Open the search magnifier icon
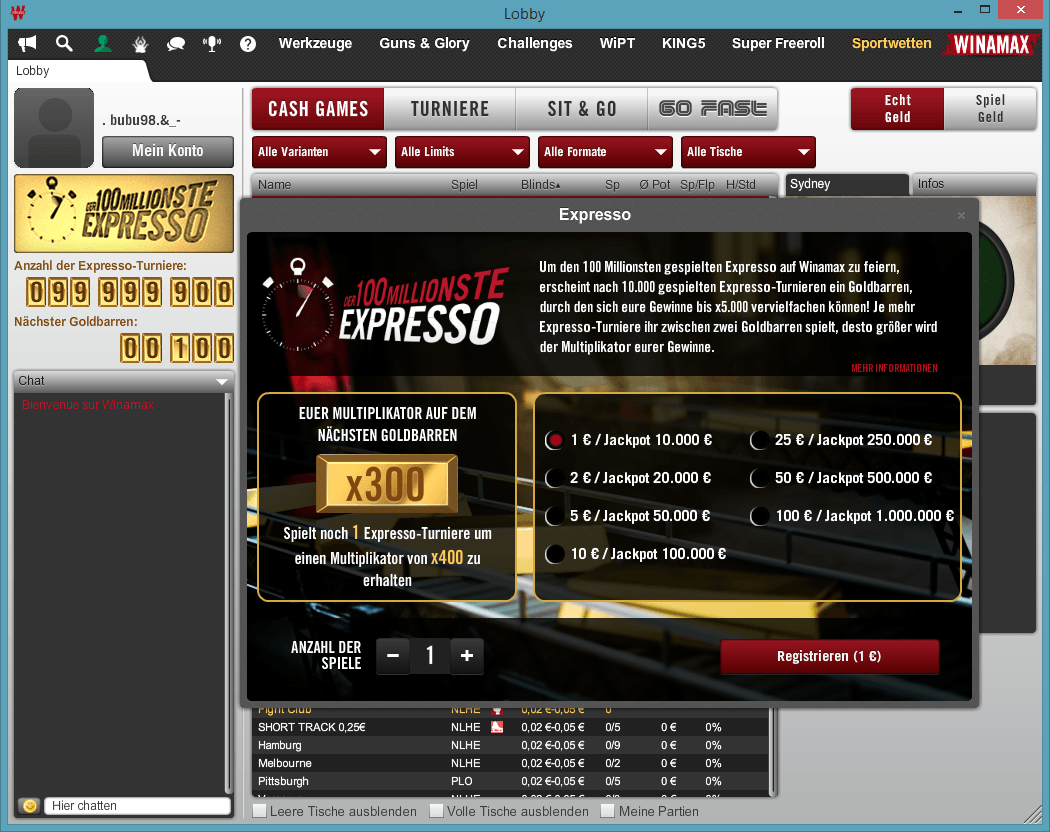 pyautogui.click(x=64, y=44)
